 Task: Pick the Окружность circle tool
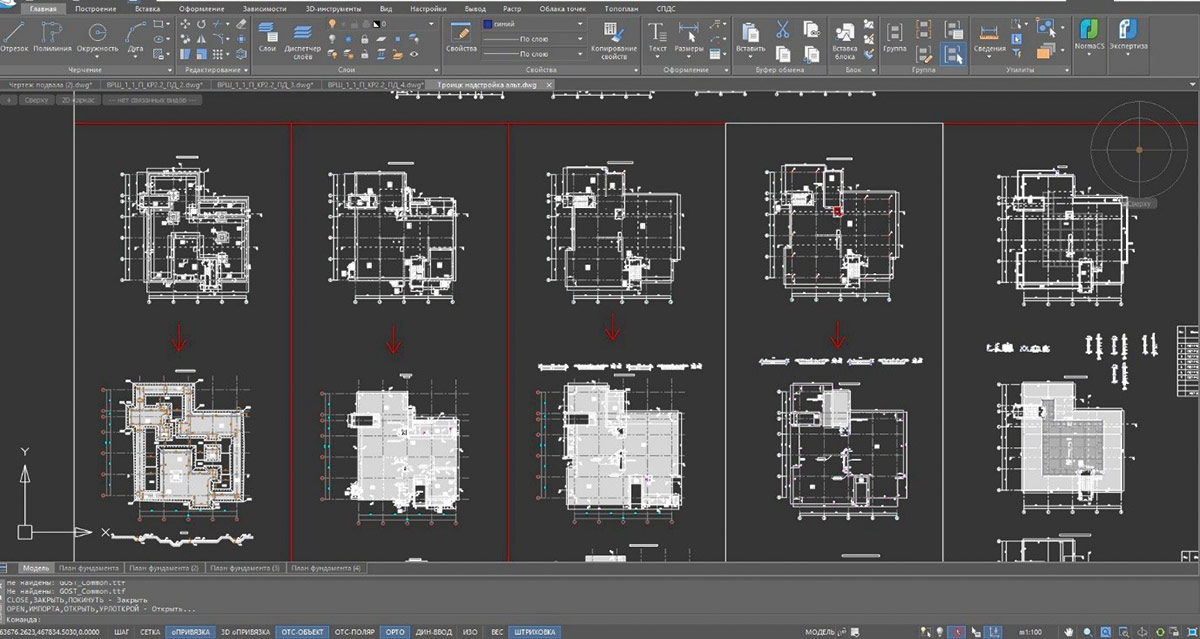[x=96, y=33]
